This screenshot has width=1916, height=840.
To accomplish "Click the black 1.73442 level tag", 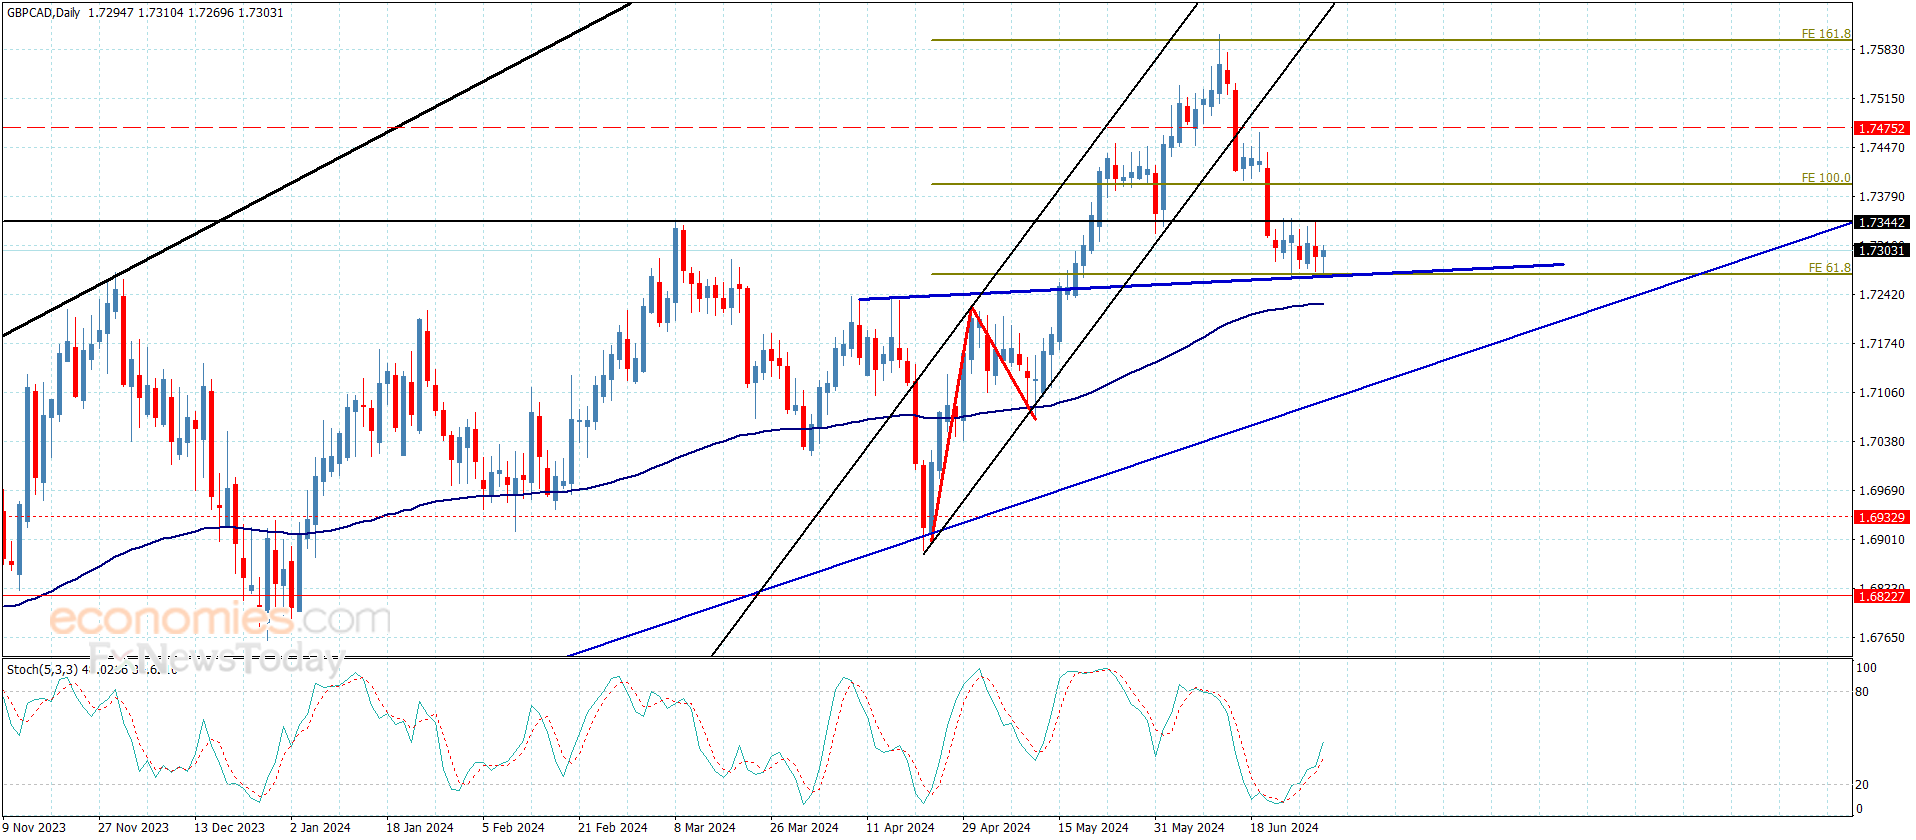I will point(1881,223).
